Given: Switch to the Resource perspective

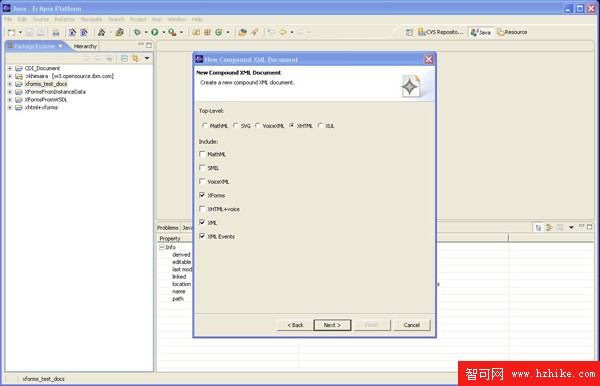Looking at the screenshot, I should [512, 32].
